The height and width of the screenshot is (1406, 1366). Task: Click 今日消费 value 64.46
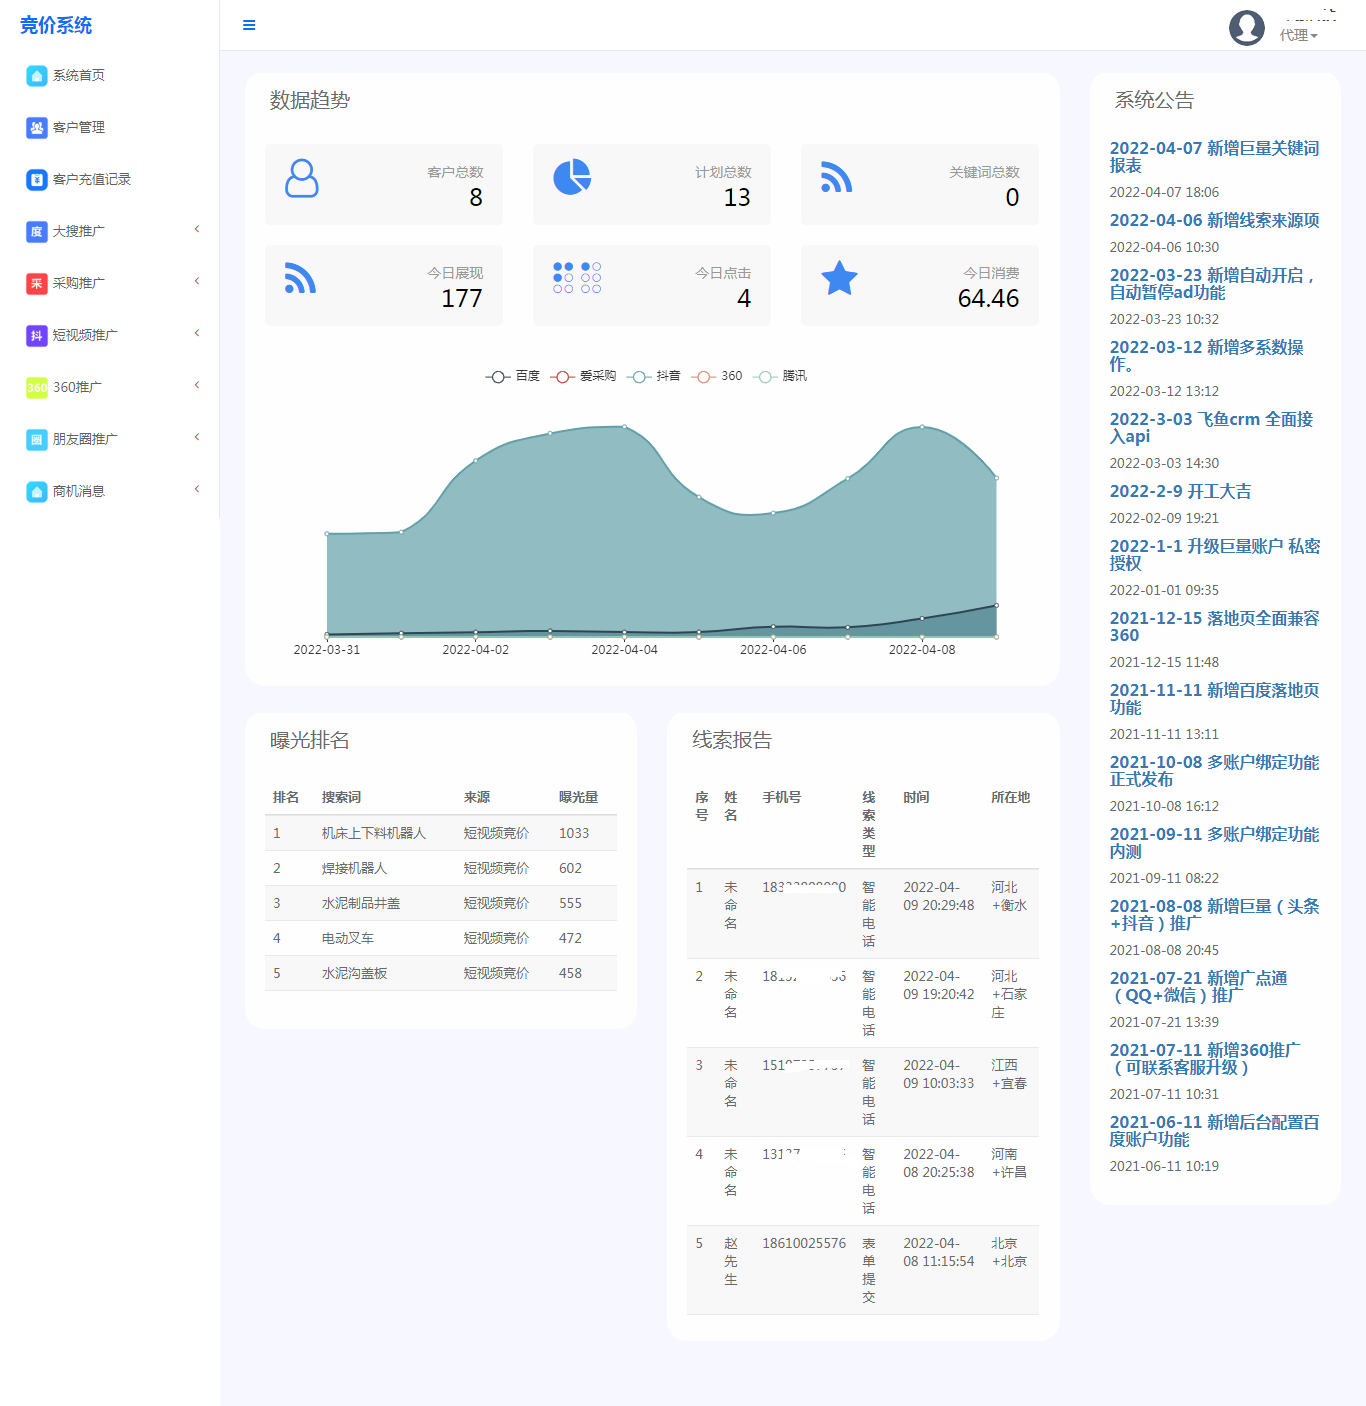click(x=988, y=298)
